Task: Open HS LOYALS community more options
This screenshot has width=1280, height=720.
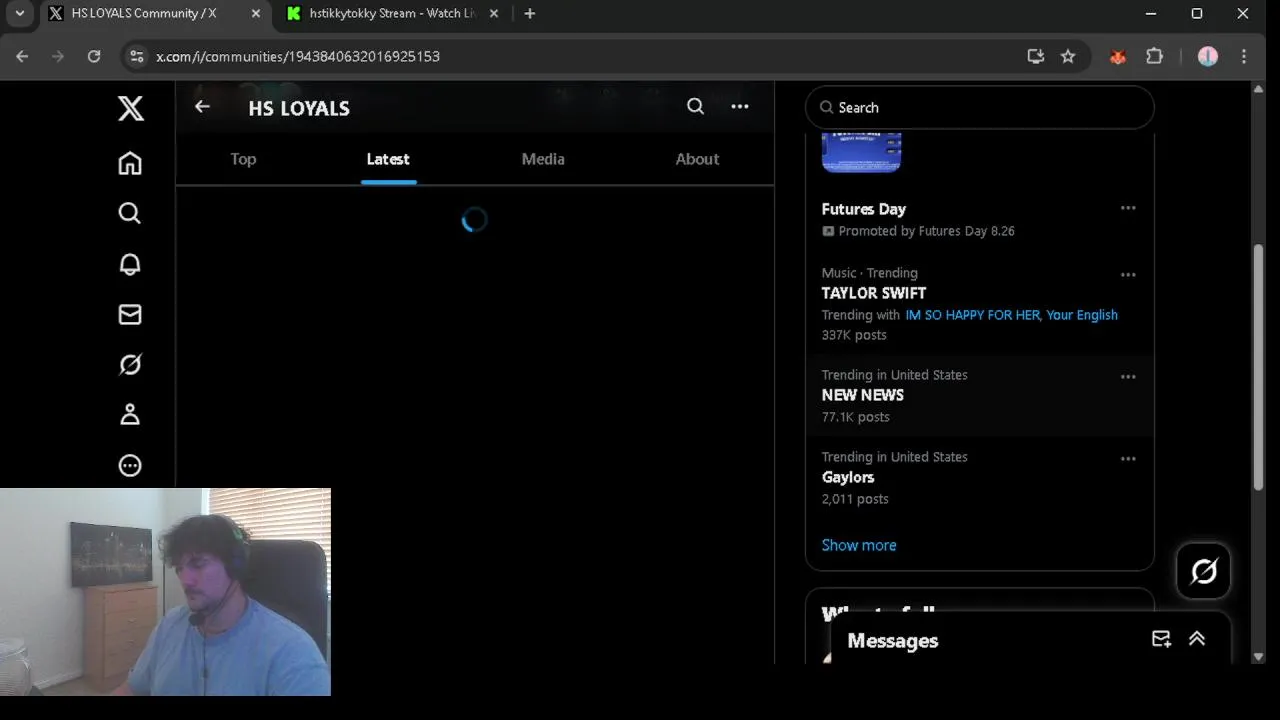Action: coord(740,106)
